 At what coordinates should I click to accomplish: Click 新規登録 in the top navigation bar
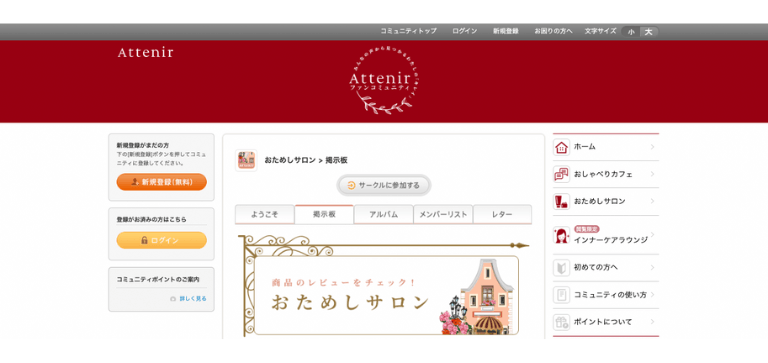[x=505, y=31]
